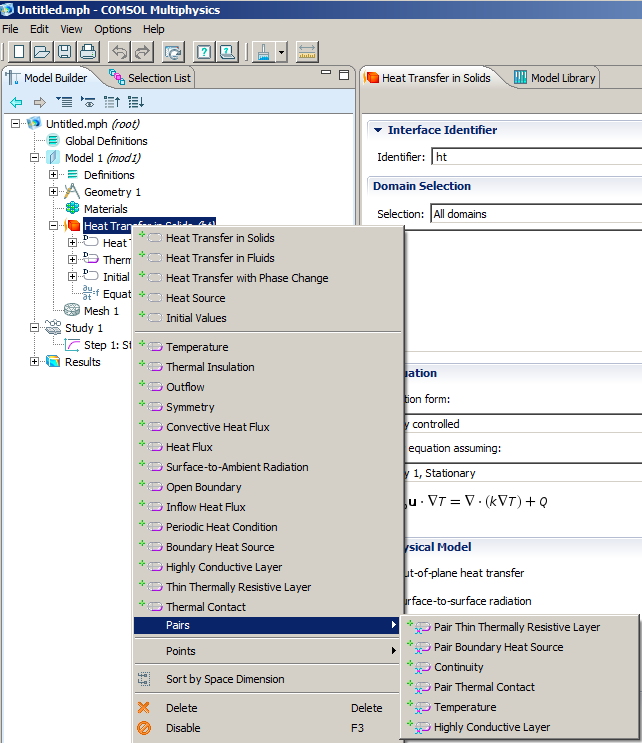
Task: Click the Identifier text field
Action: (535, 157)
